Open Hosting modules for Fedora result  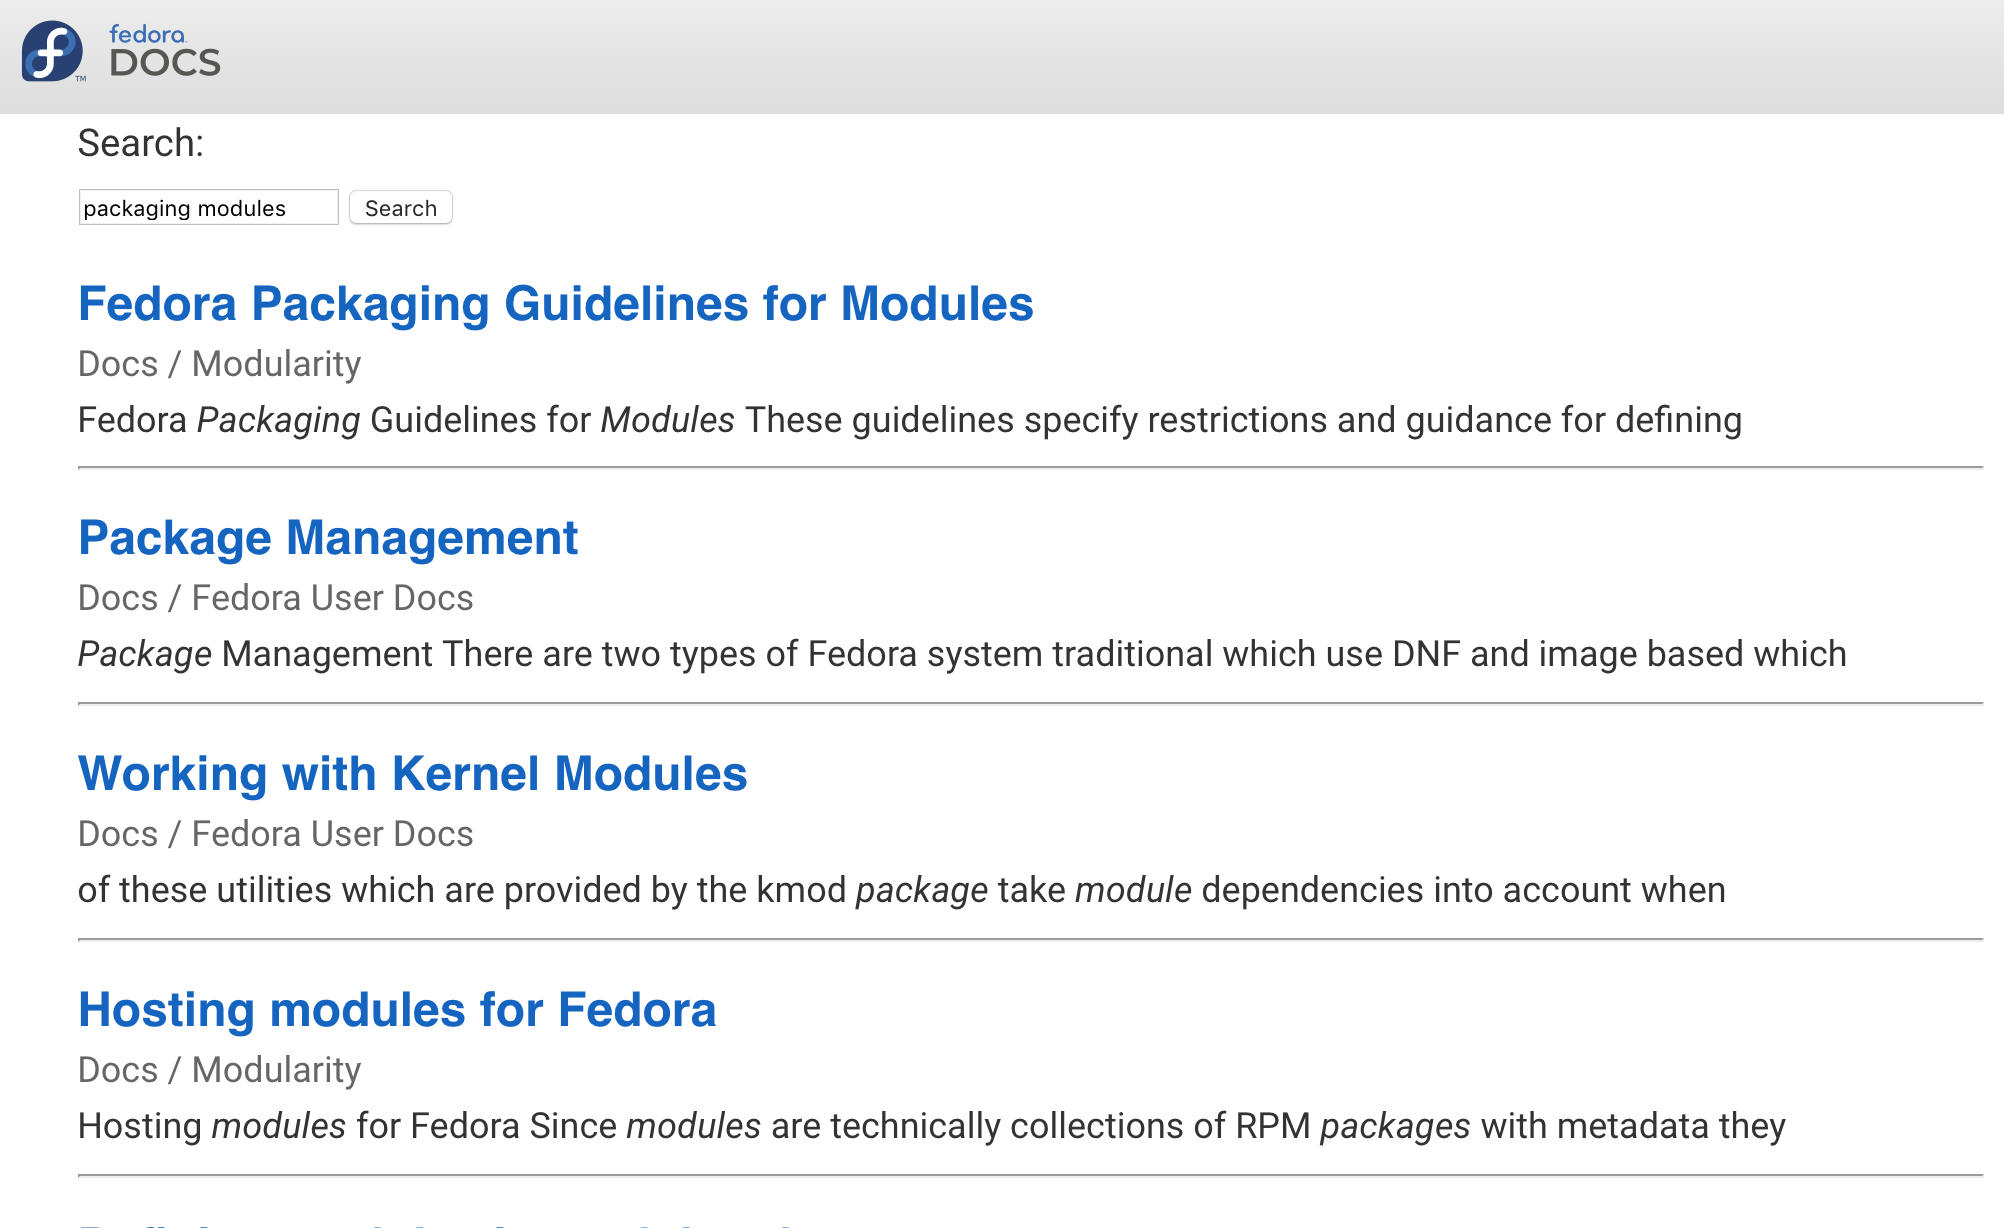click(397, 1009)
